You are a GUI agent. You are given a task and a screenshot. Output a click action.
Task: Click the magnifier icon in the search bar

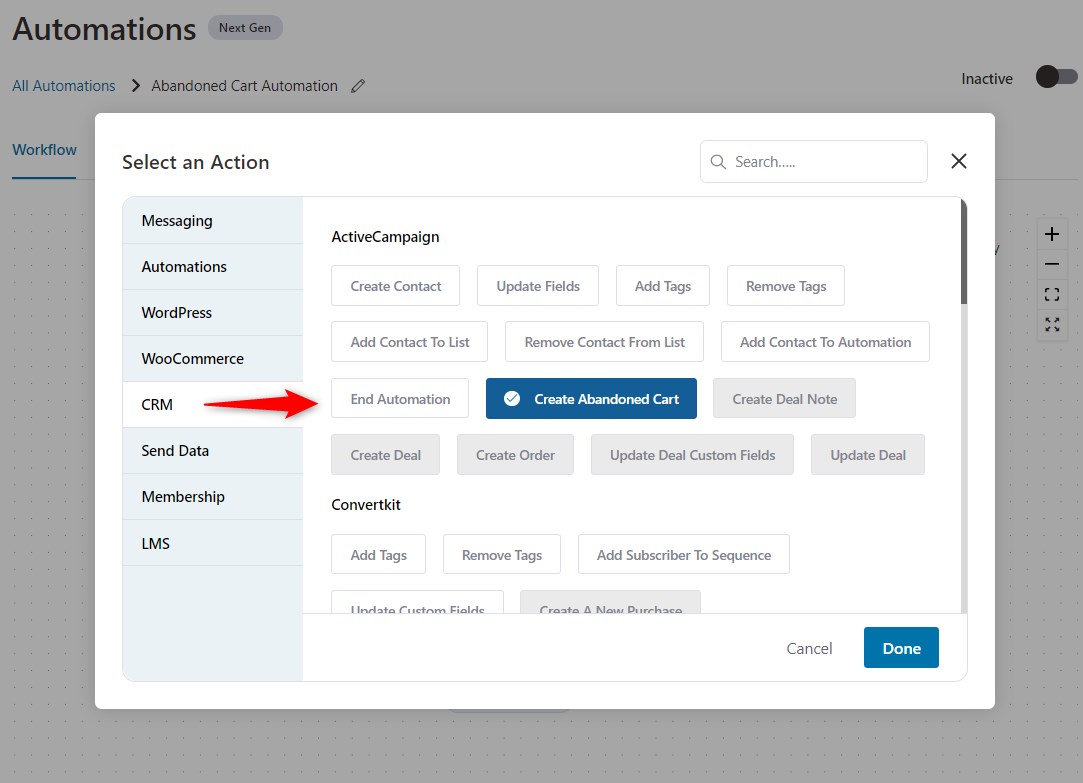tap(717, 161)
